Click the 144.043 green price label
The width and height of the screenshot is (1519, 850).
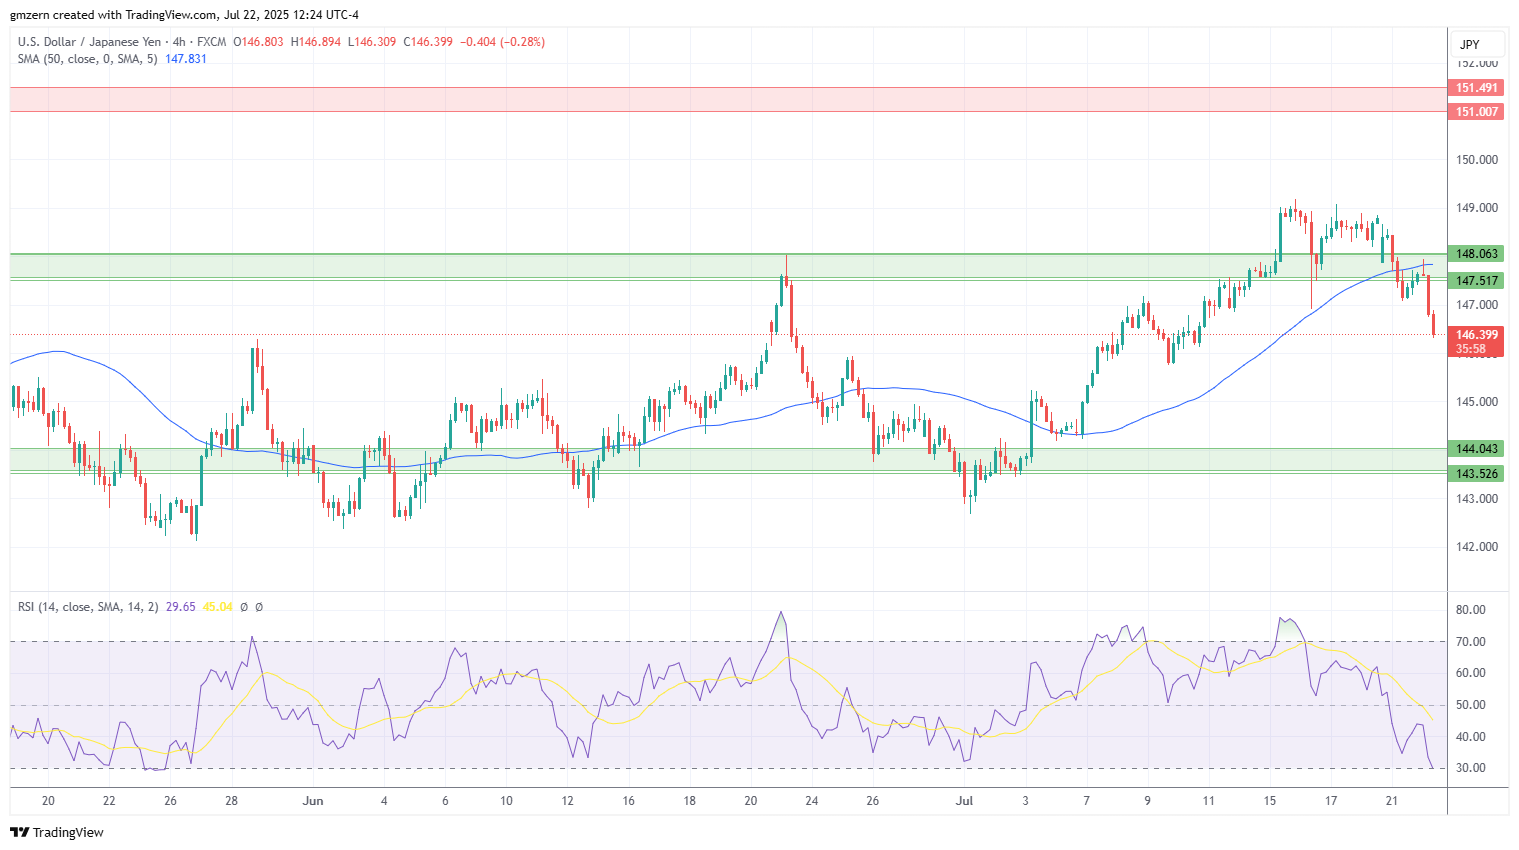[1476, 449]
